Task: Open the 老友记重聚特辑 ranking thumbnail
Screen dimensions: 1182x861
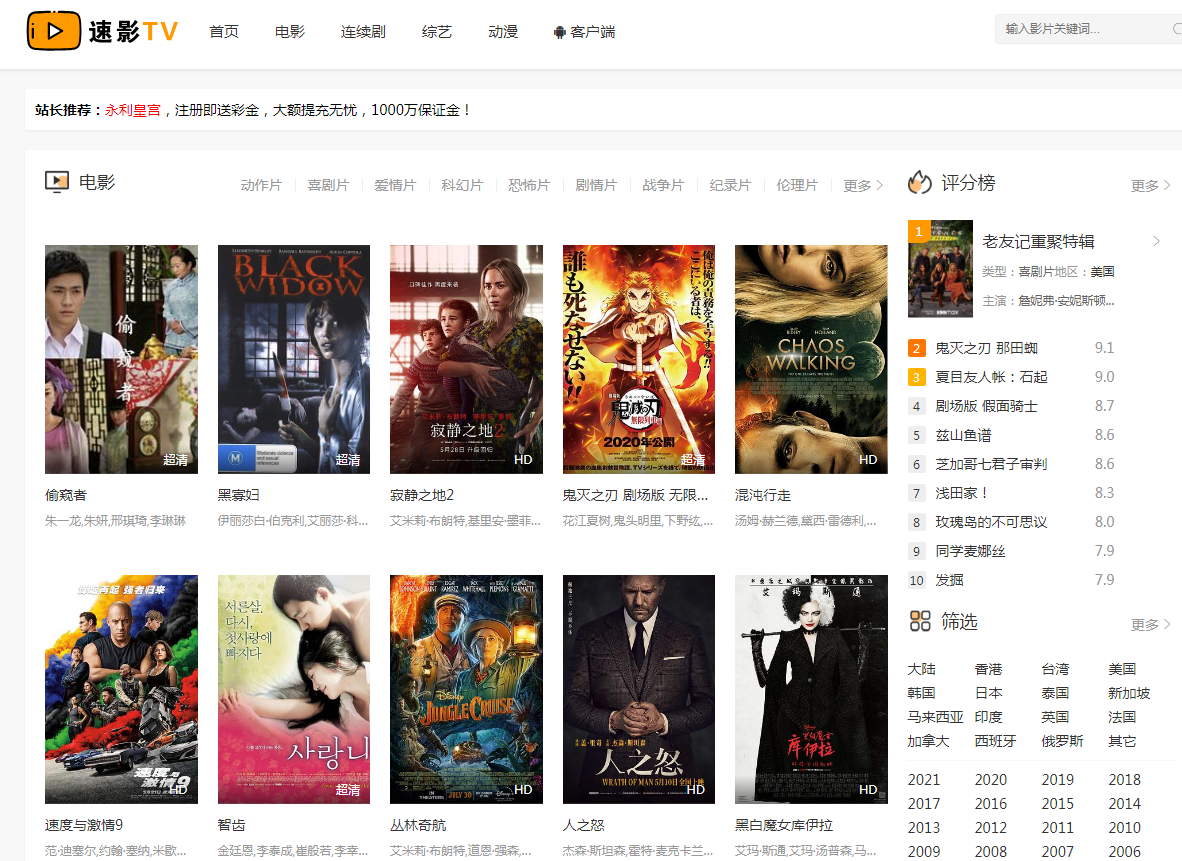Action: point(941,268)
